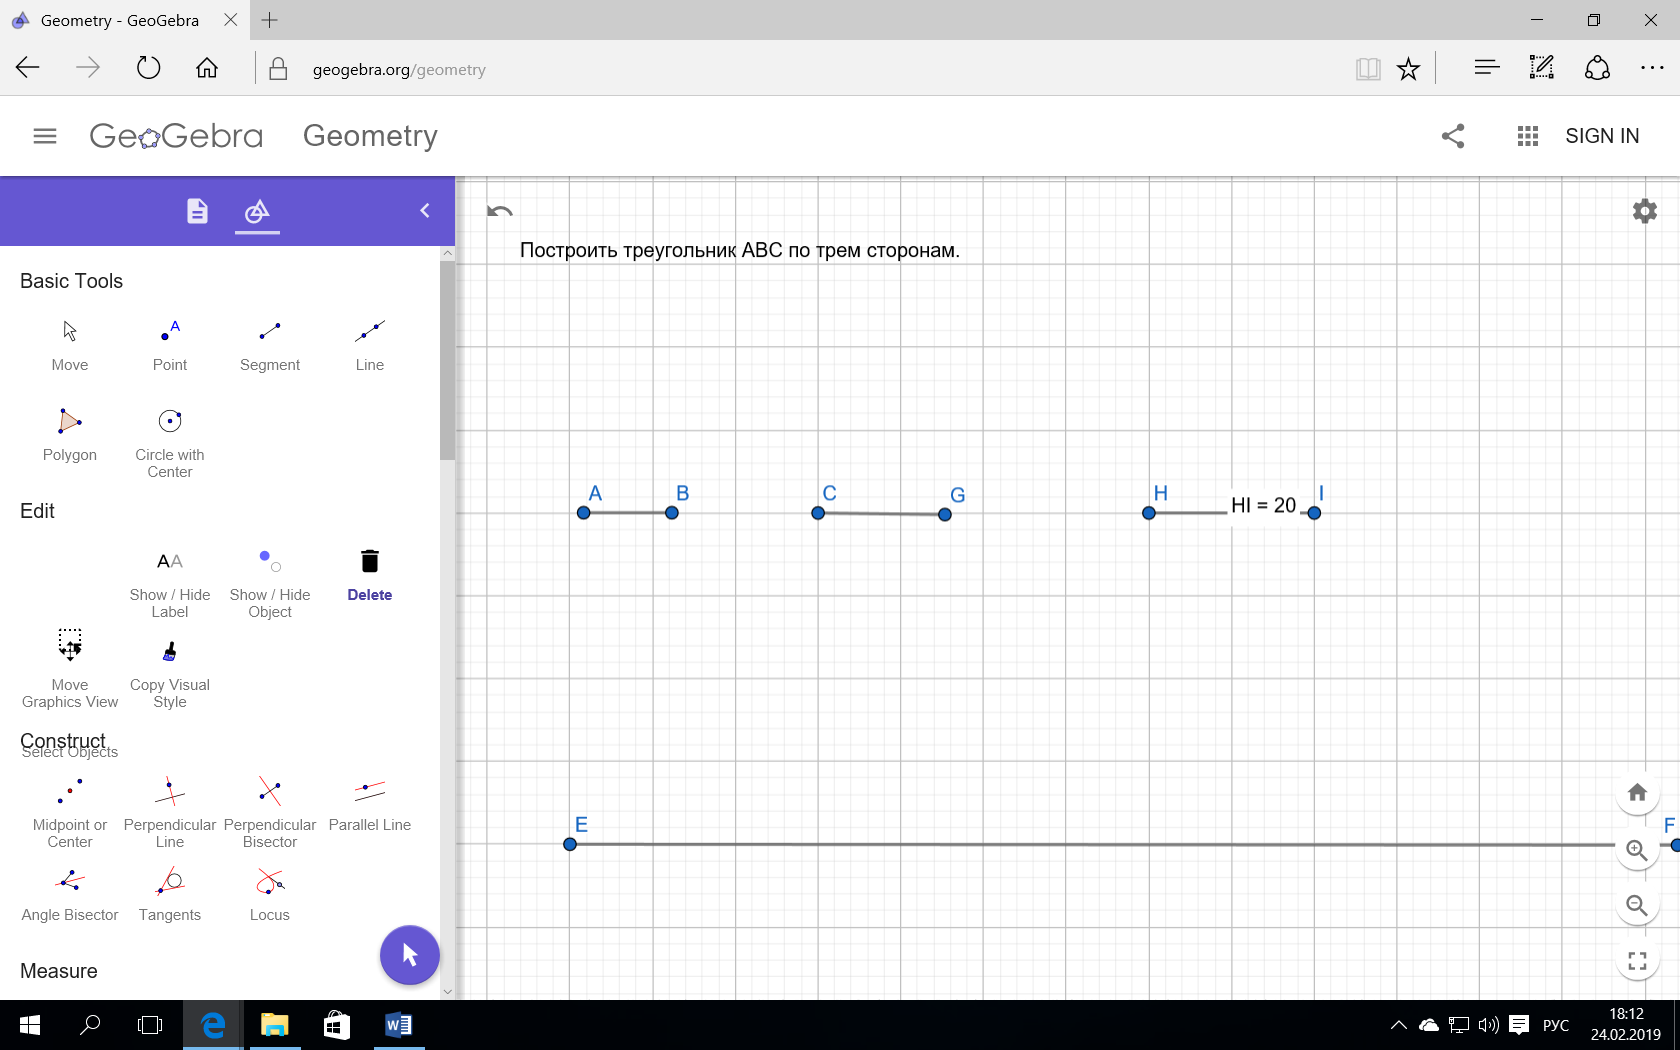Make a web note
This screenshot has height=1050, width=1680.
tap(1541, 68)
